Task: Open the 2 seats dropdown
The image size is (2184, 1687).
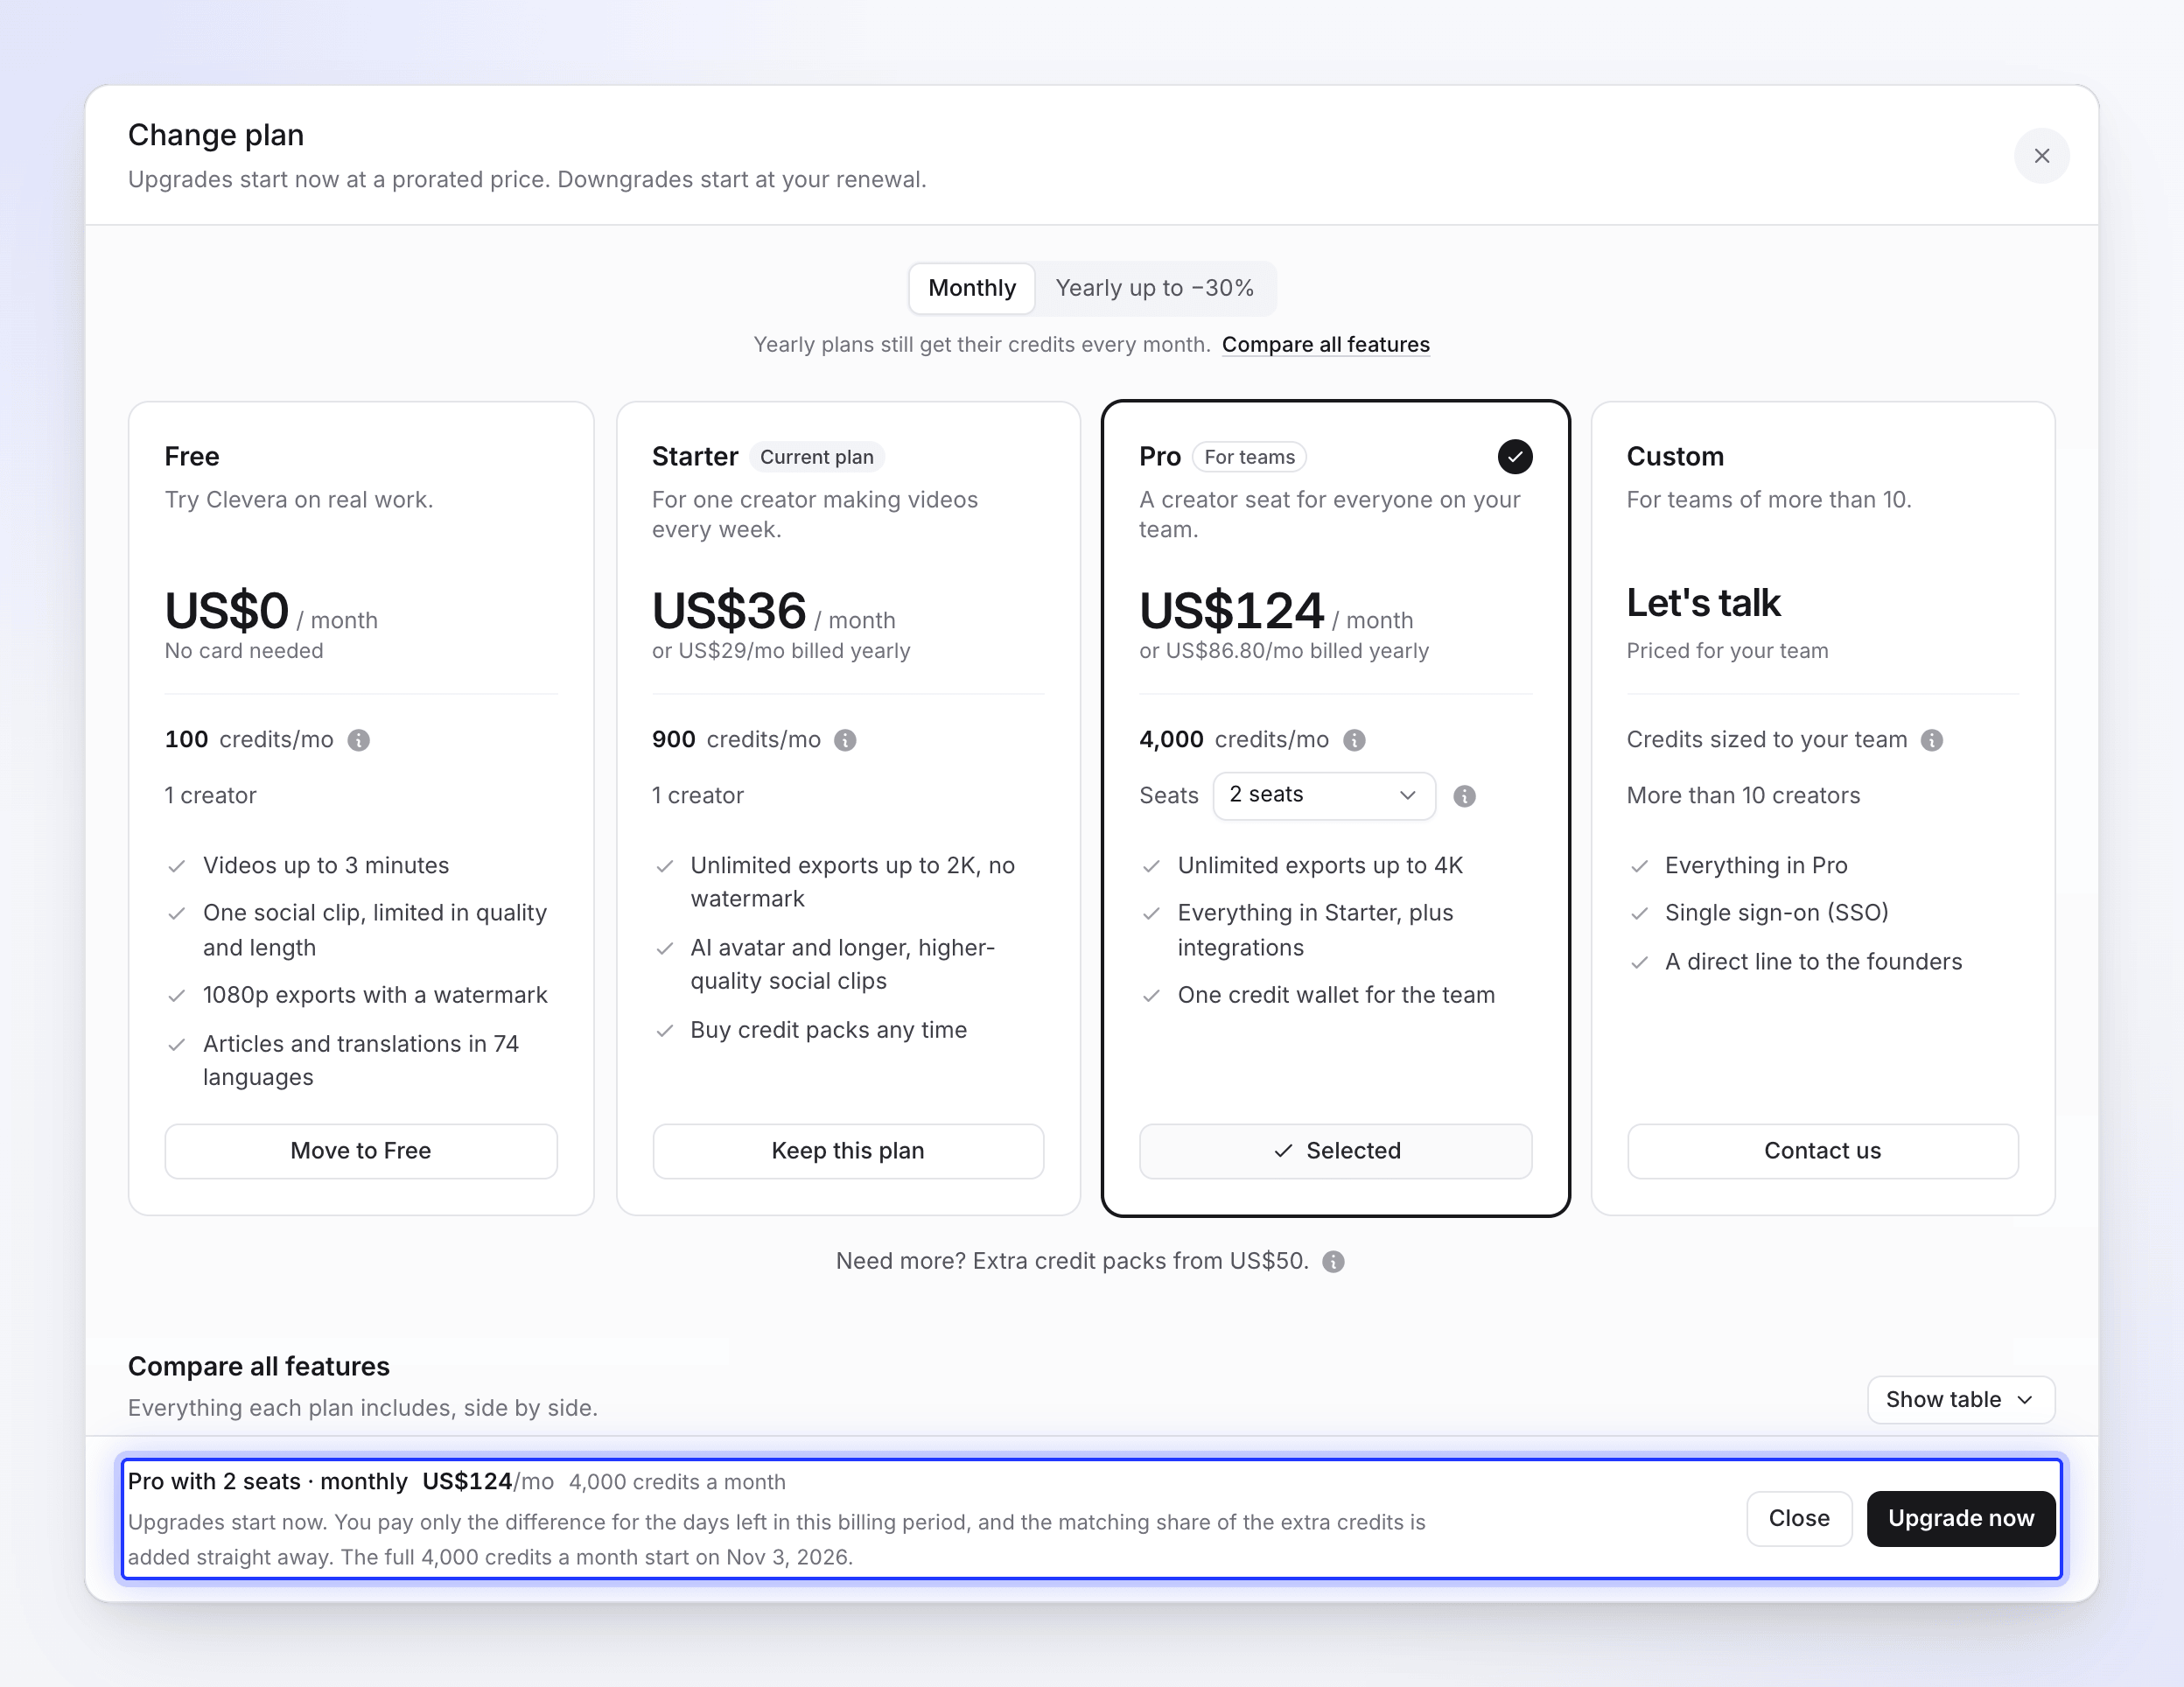Action: (1323, 795)
